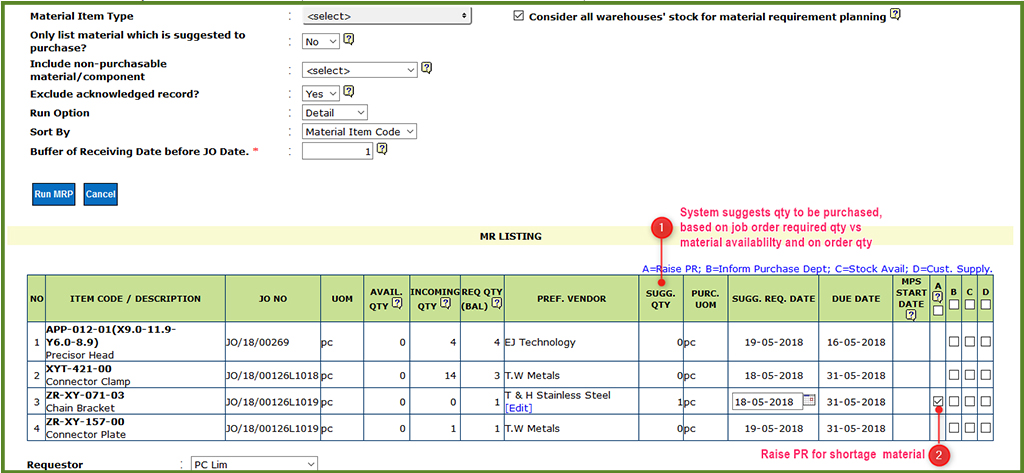Open 'Exclude acknowledged record' Yes dropdown

pos(321,93)
